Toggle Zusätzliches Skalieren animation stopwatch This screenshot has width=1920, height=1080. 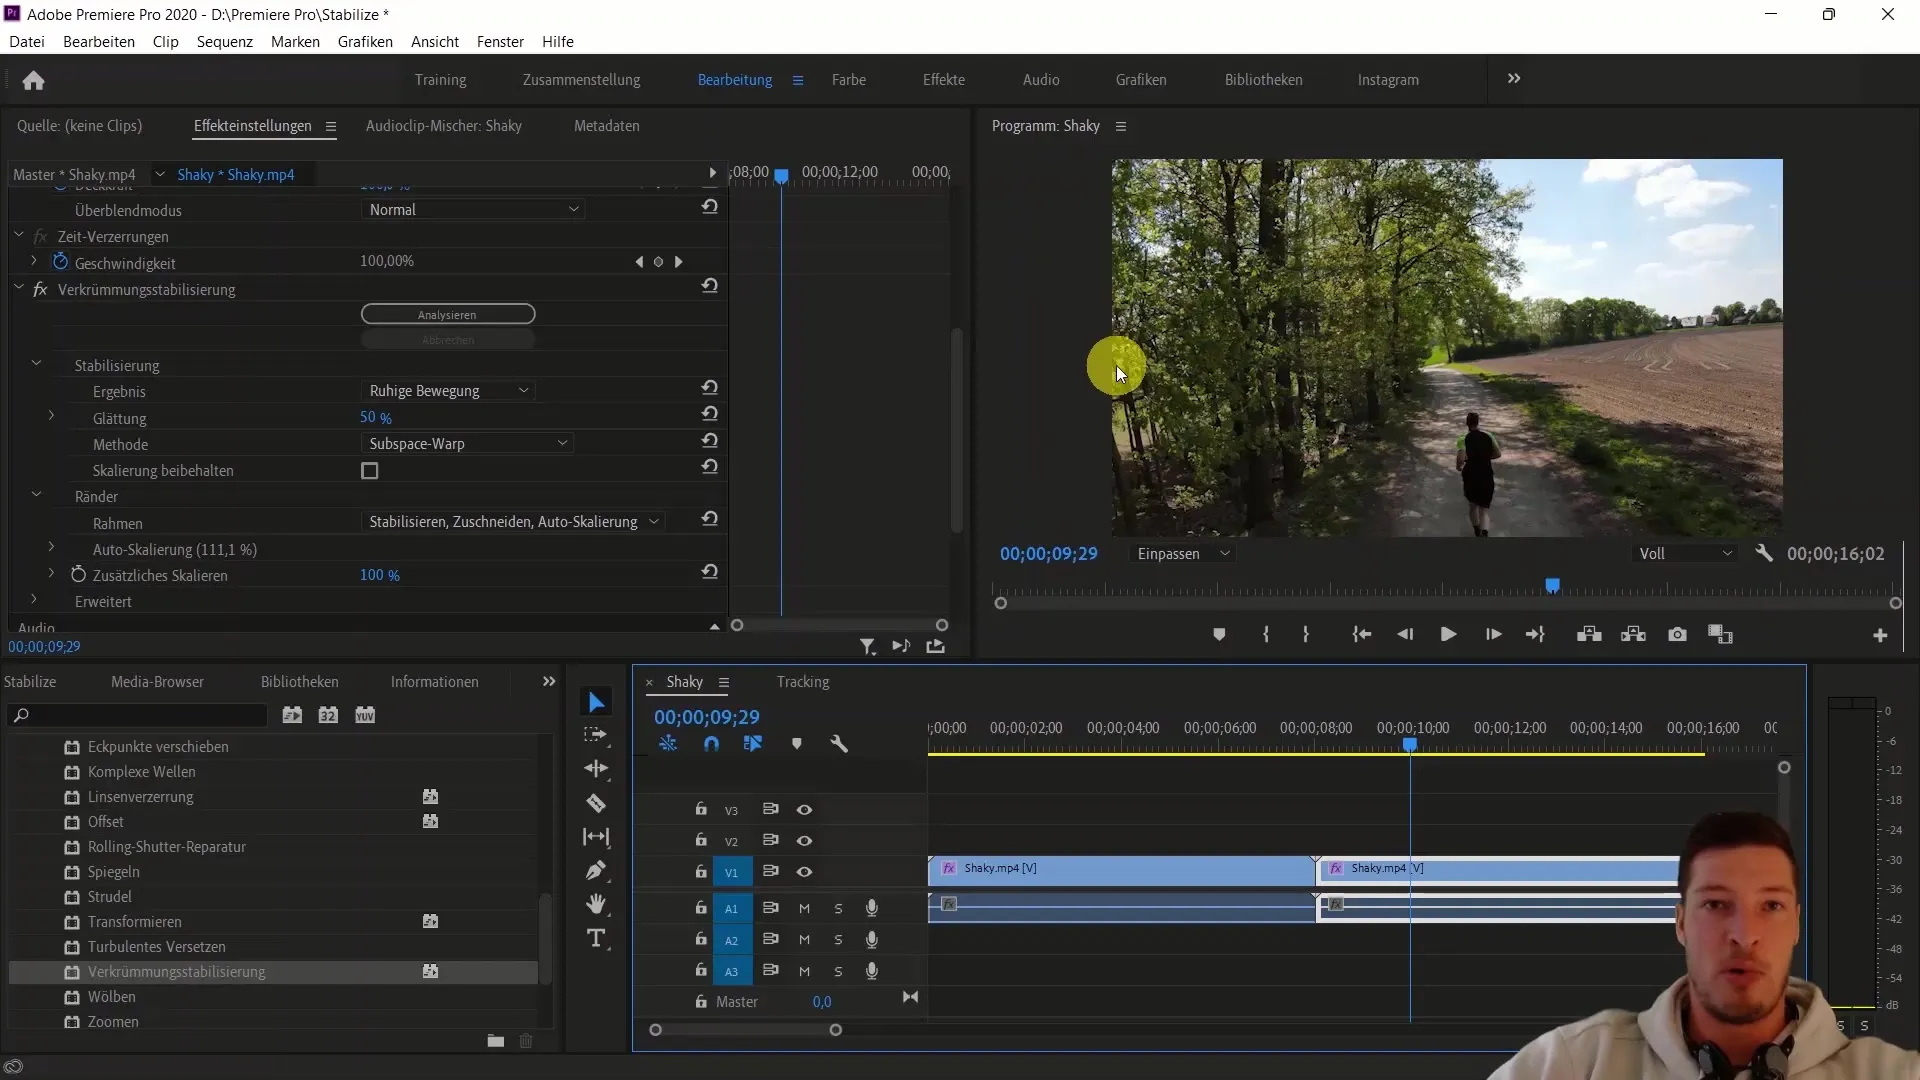click(x=78, y=575)
